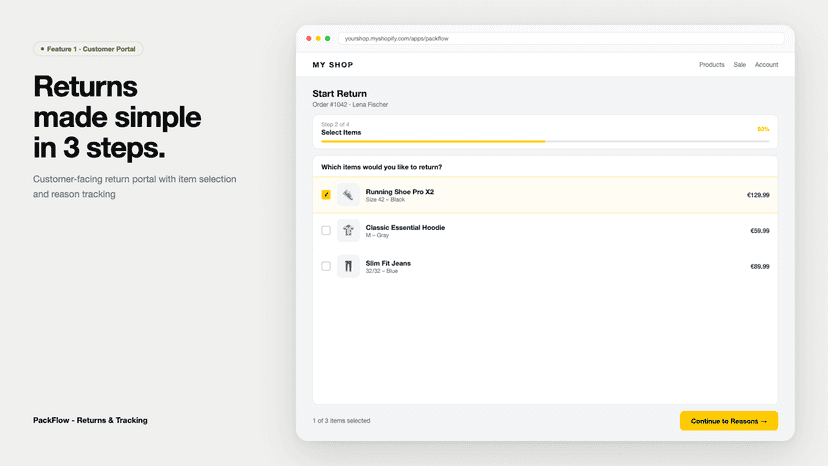This screenshot has height=466, width=828.
Task: Focus the browser address bar
Action: pyautogui.click(x=561, y=39)
